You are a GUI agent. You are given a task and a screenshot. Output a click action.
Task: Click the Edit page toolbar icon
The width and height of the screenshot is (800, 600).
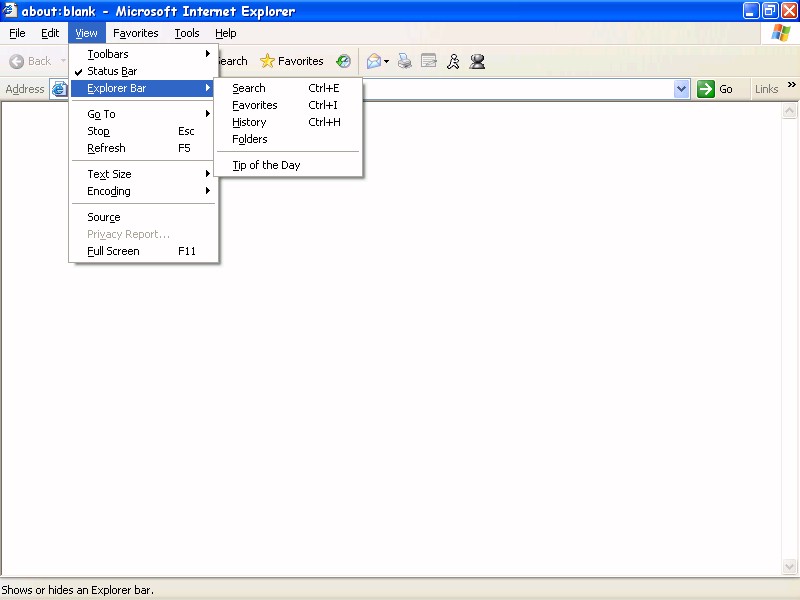click(429, 61)
